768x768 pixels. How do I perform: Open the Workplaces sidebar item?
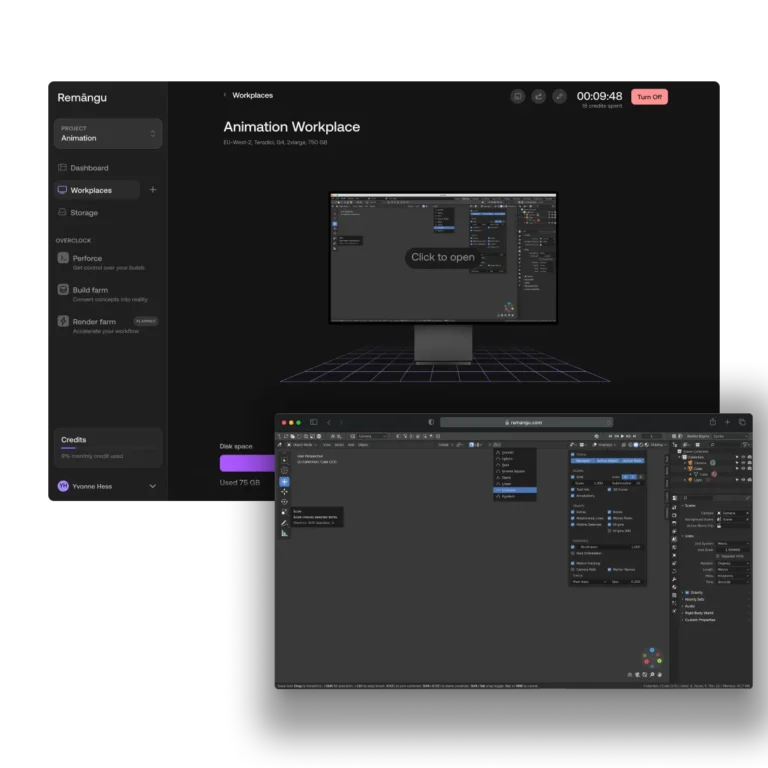click(x=91, y=190)
